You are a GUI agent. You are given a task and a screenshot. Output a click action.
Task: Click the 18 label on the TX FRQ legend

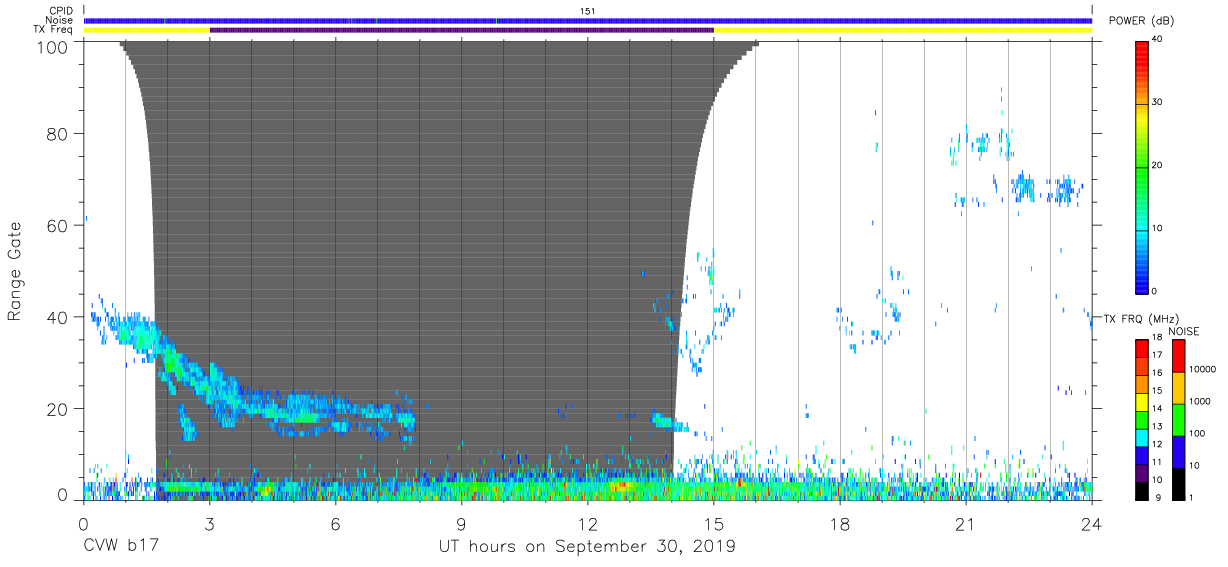point(1157,337)
